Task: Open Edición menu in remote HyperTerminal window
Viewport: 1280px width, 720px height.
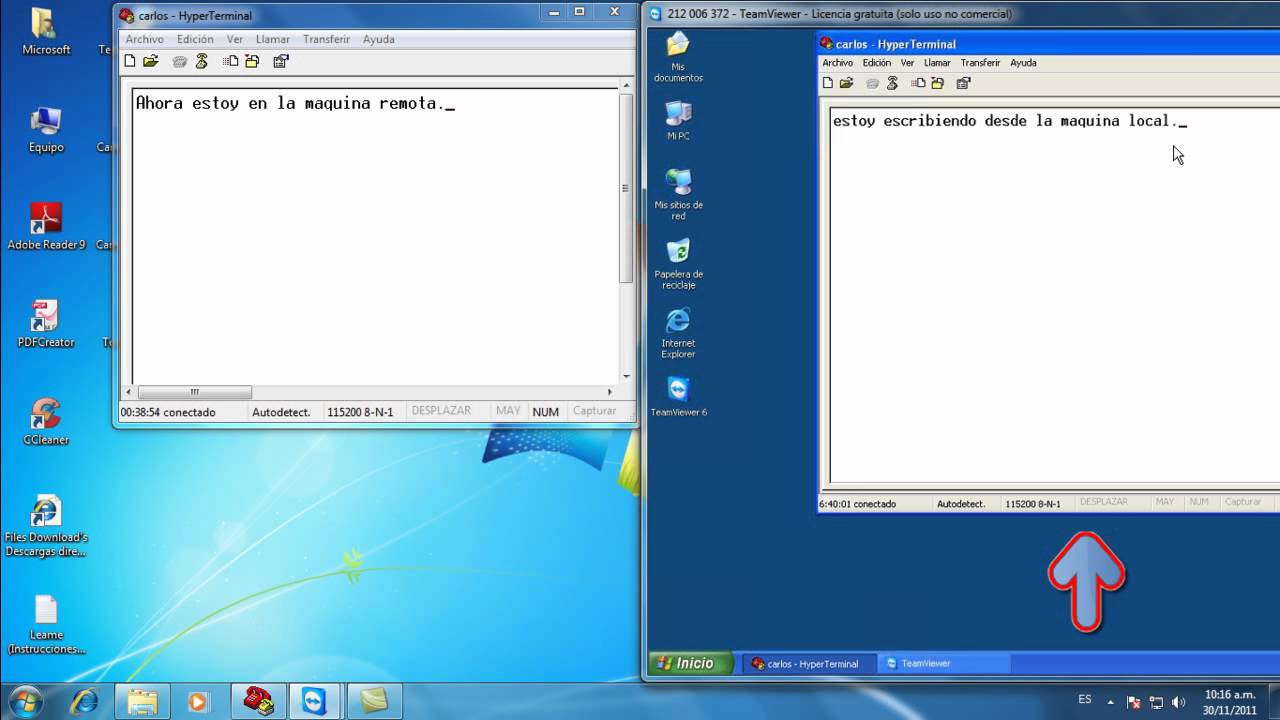Action: (877, 62)
